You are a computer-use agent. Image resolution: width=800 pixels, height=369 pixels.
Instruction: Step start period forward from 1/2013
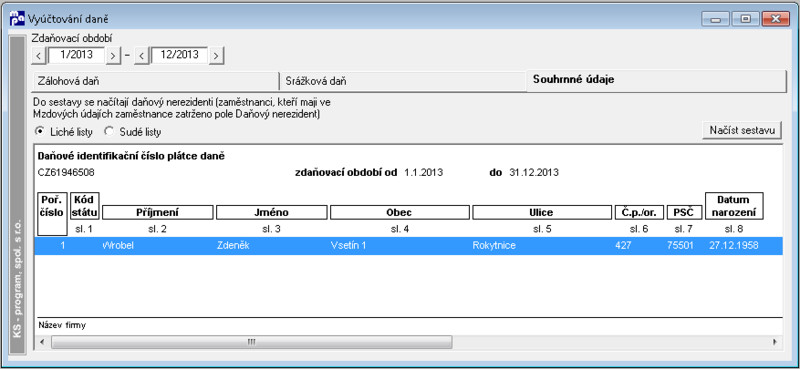(113, 55)
